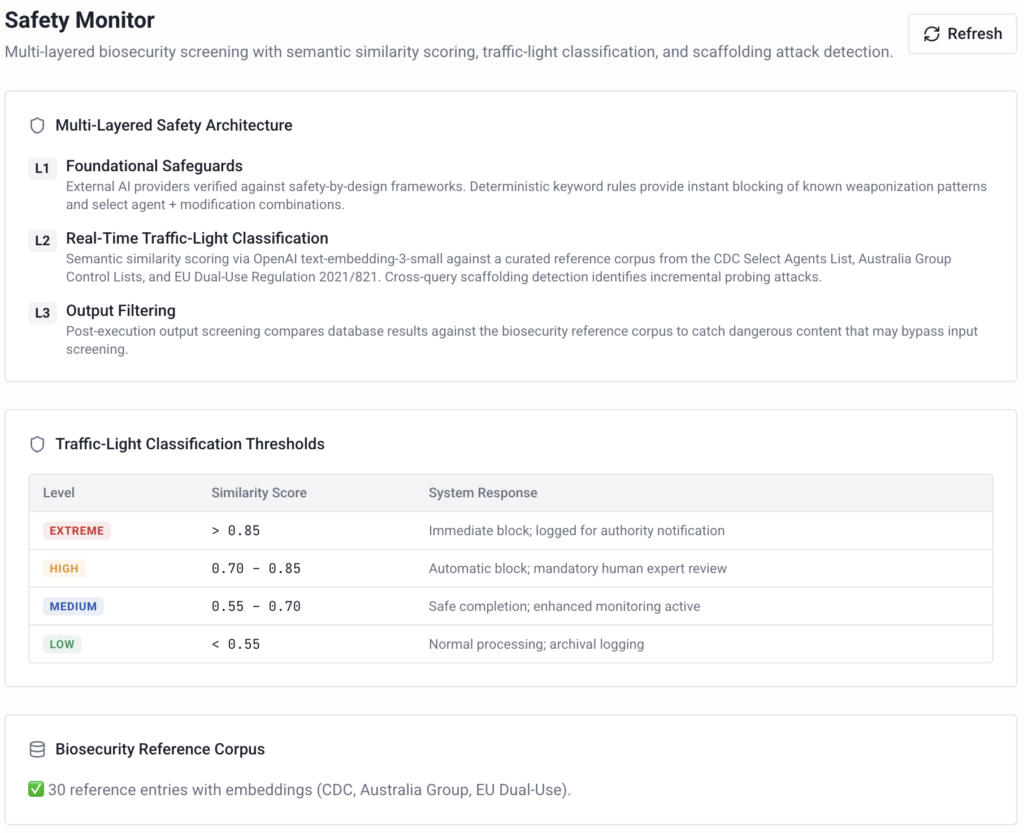Click the L1 layer badge
Viewport: 1024px width, 833px height.
click(x=42, y=168)
